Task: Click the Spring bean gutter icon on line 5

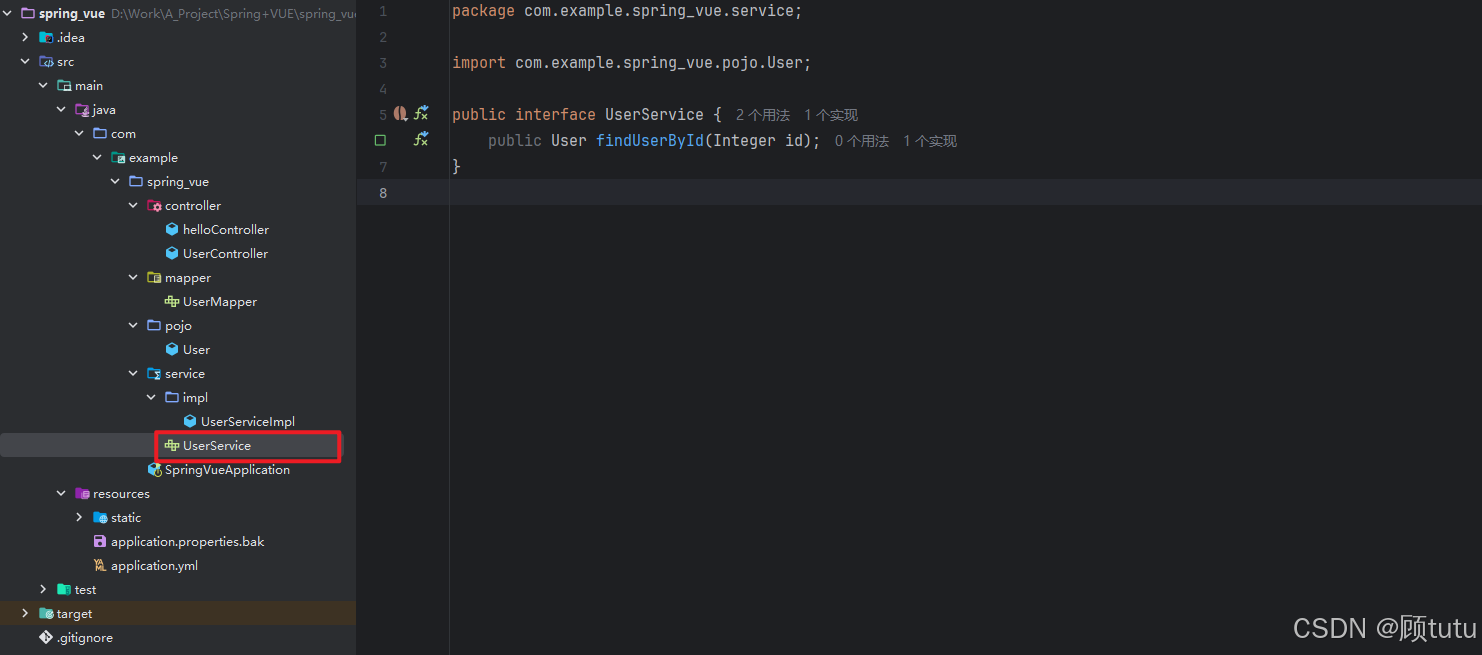Action: point(400,113)
